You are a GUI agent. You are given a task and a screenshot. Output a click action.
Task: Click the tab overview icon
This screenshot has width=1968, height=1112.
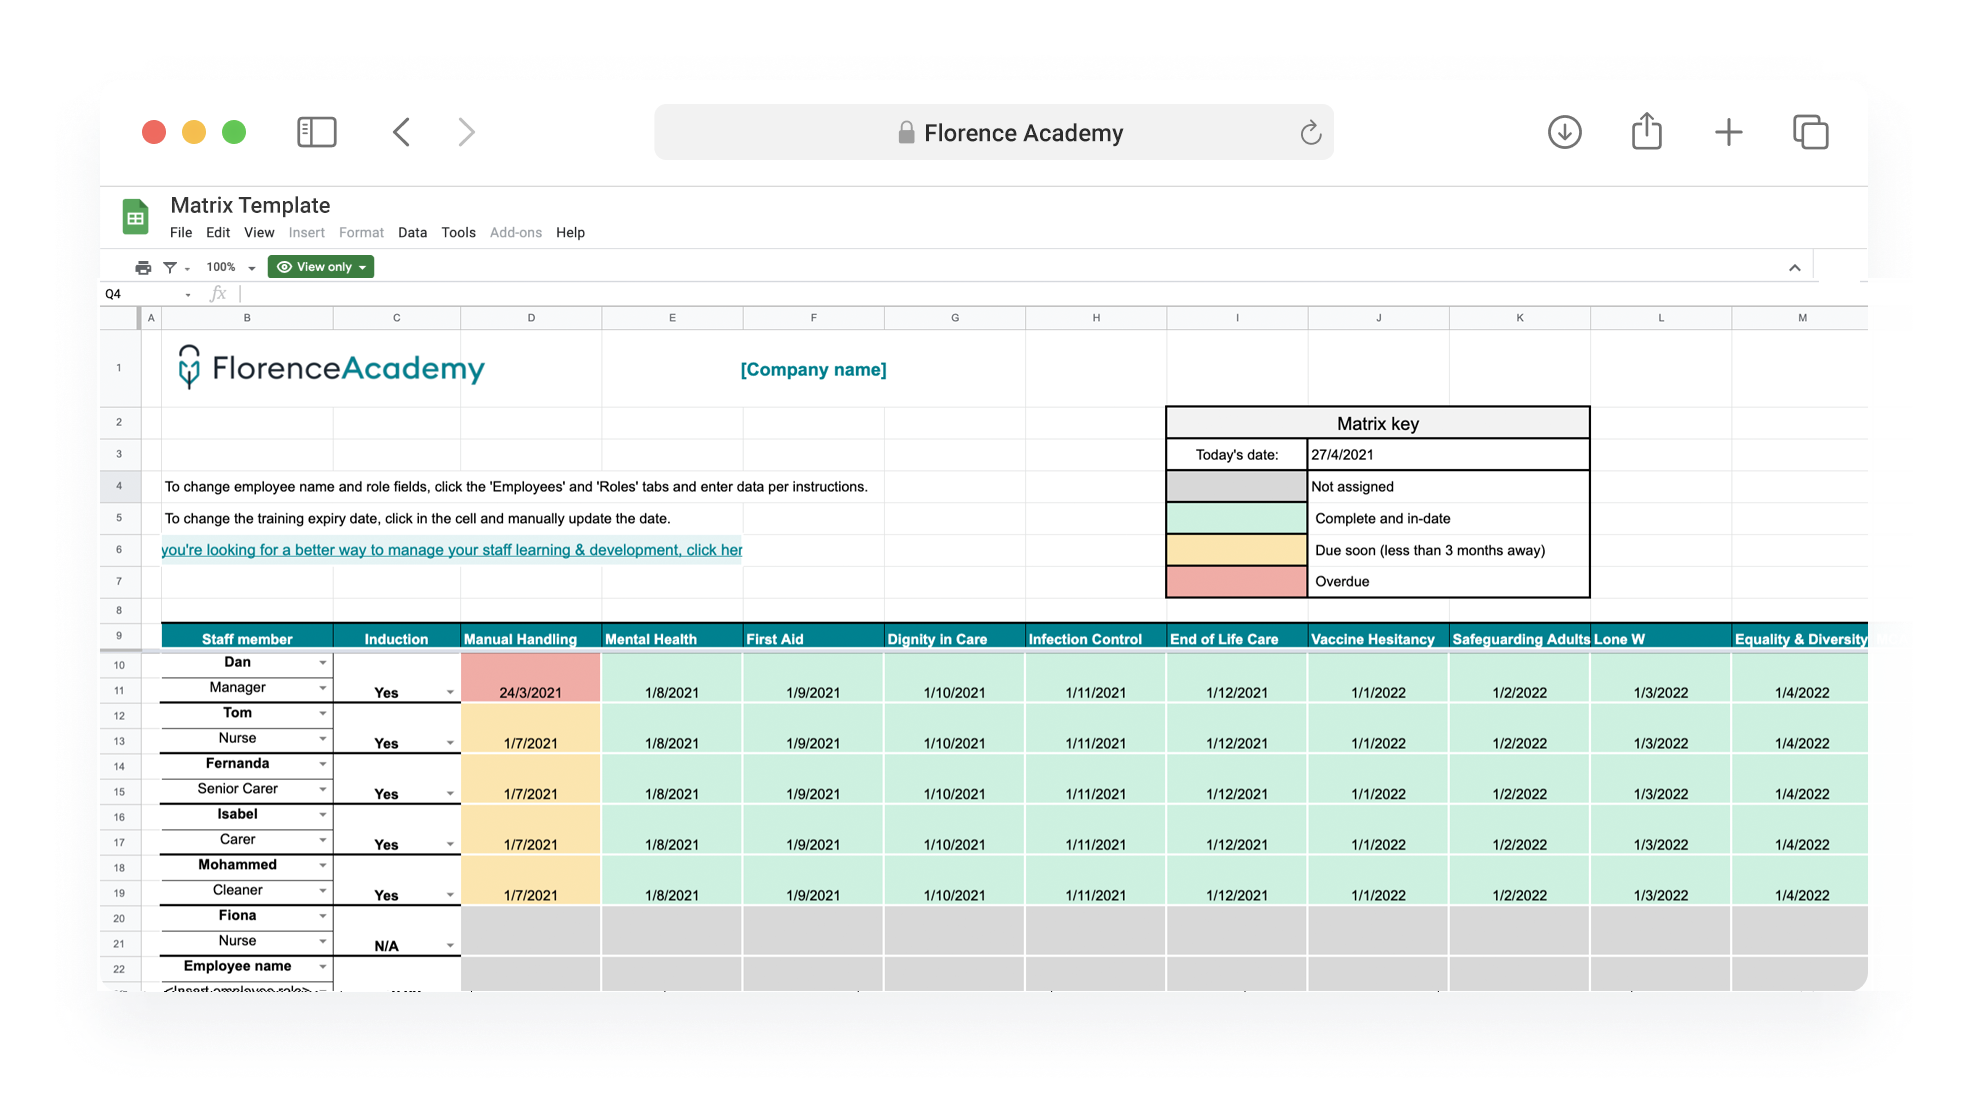[1810, 131]
